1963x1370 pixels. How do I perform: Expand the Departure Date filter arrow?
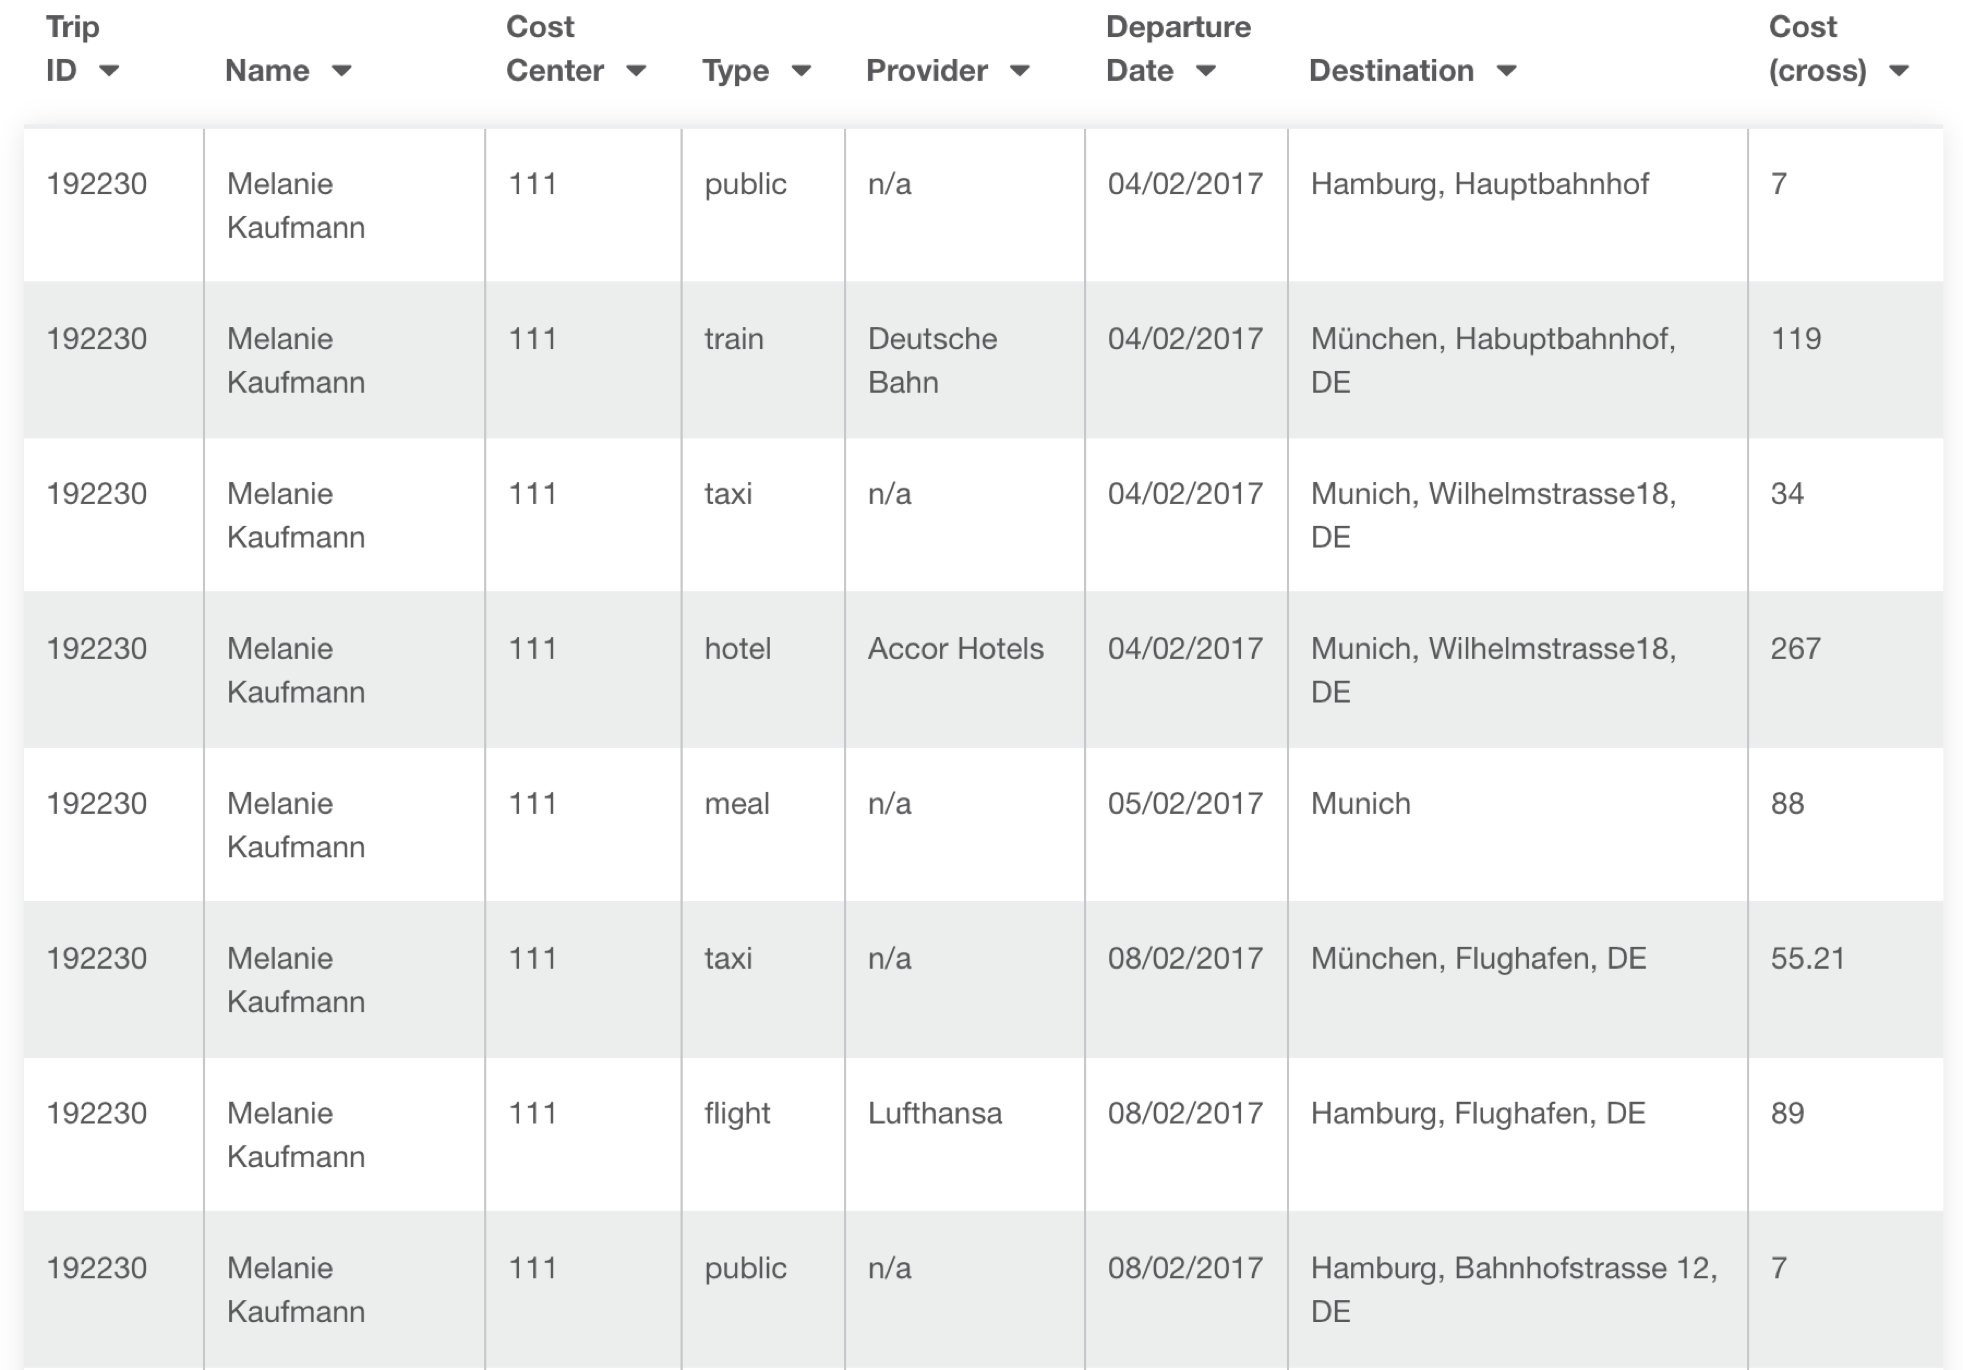coord(1206,71)
